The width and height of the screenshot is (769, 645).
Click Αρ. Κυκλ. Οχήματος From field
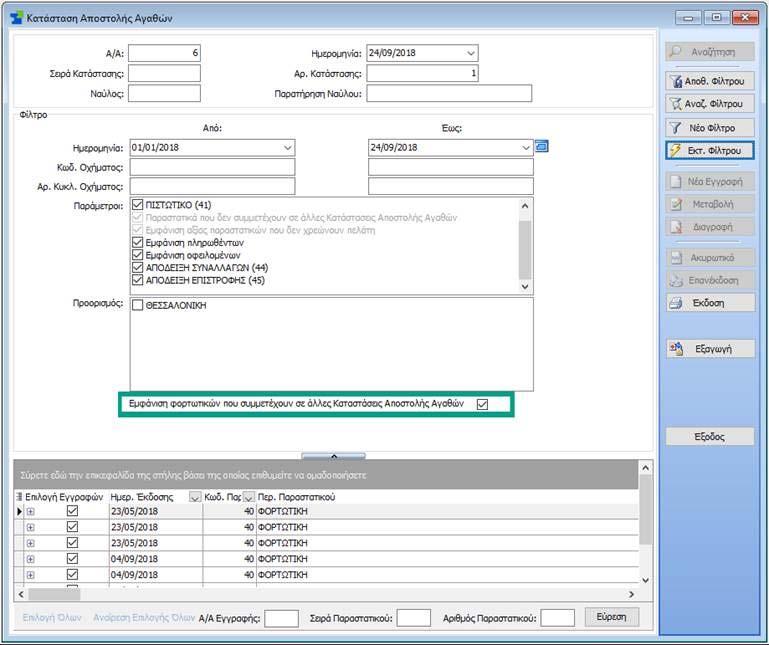point(212,186)
